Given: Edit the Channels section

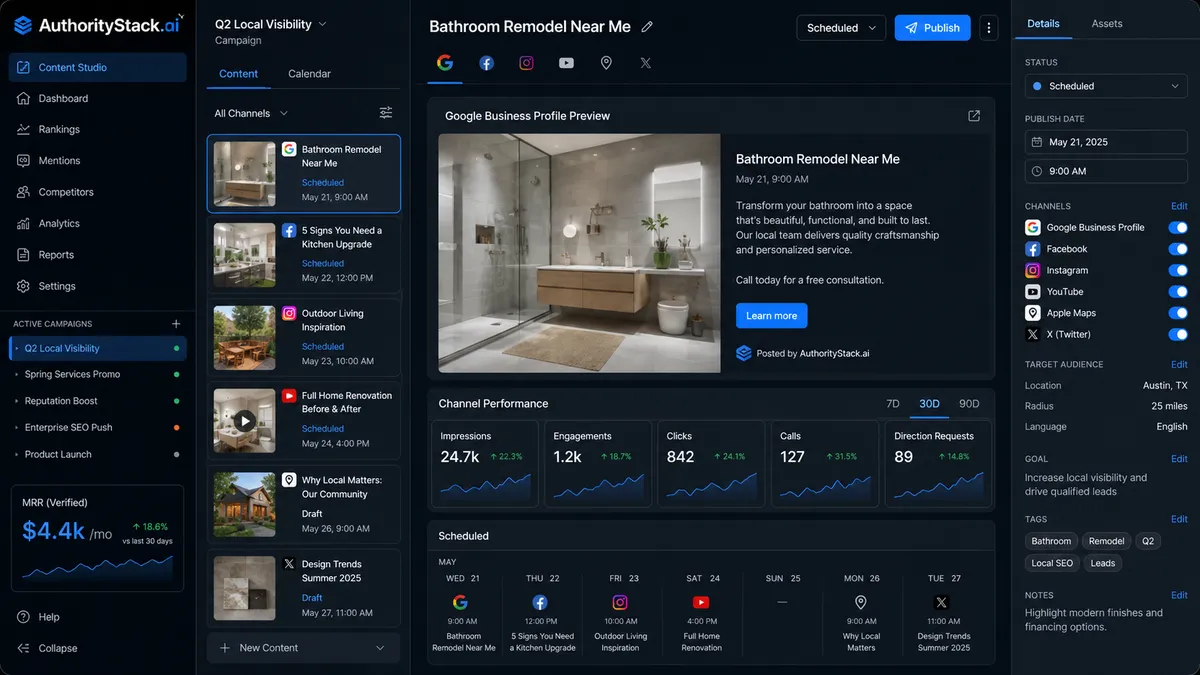Looking at the screenshot, I should pyautogui.click(x=1179, y=206).
